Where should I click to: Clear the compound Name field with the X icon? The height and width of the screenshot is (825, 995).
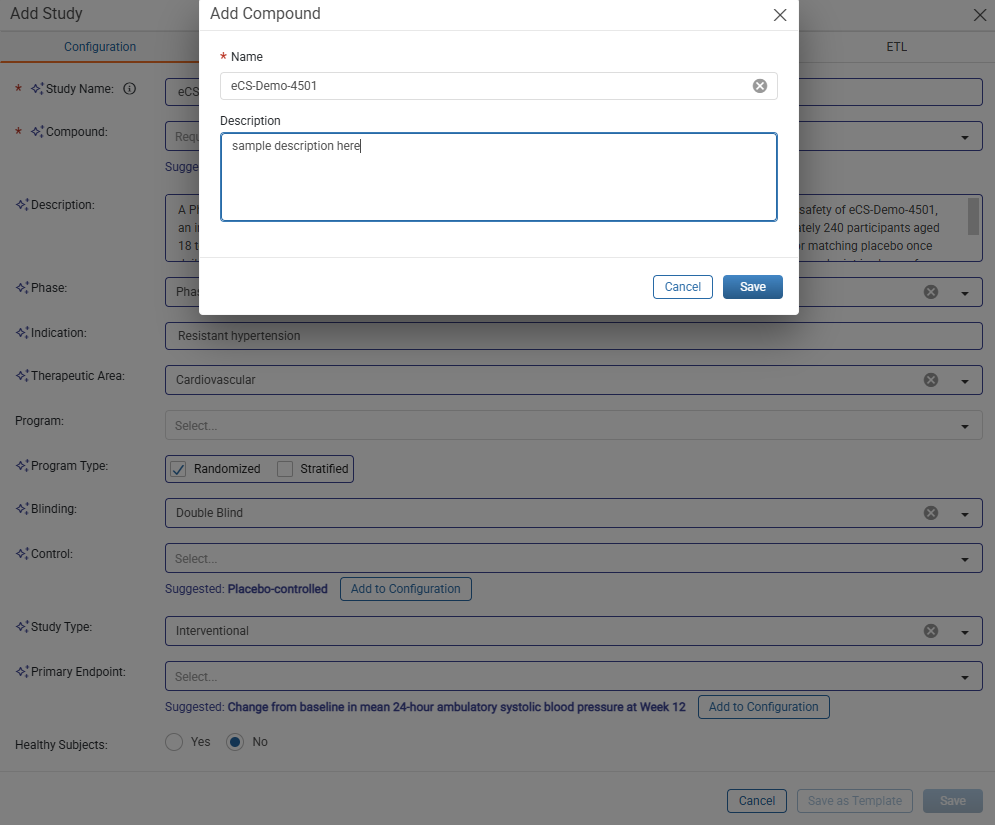coord(760,86)
